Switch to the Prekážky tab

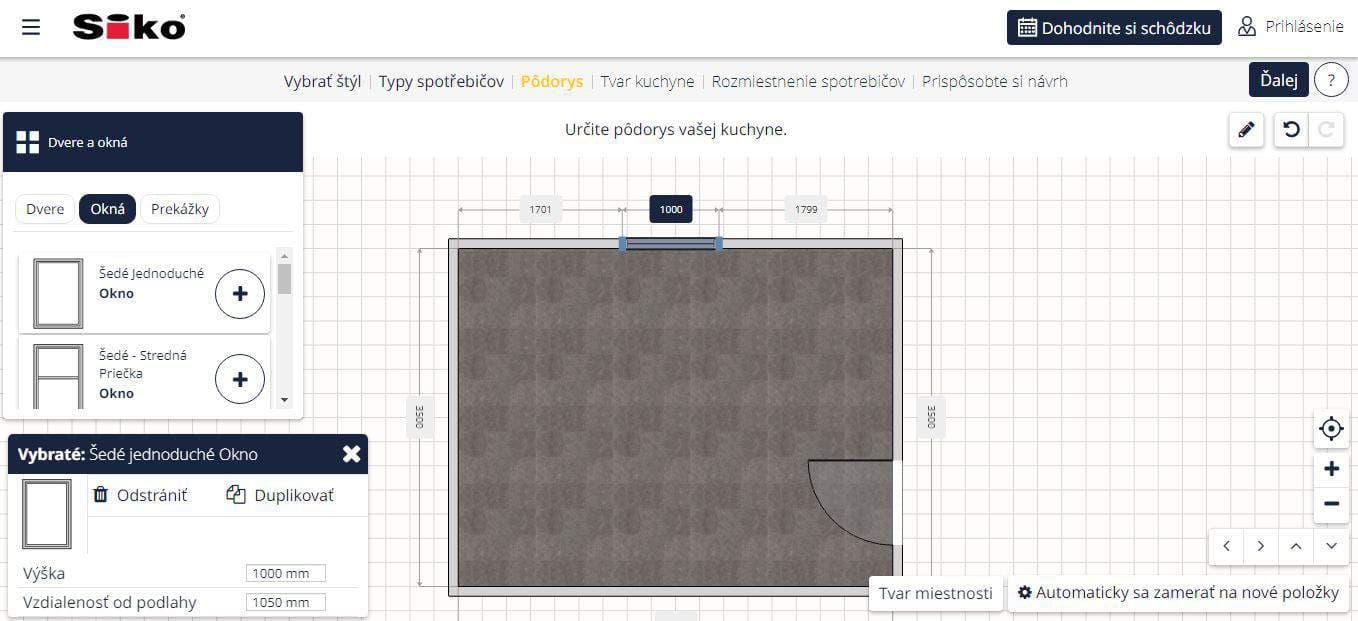180,209
